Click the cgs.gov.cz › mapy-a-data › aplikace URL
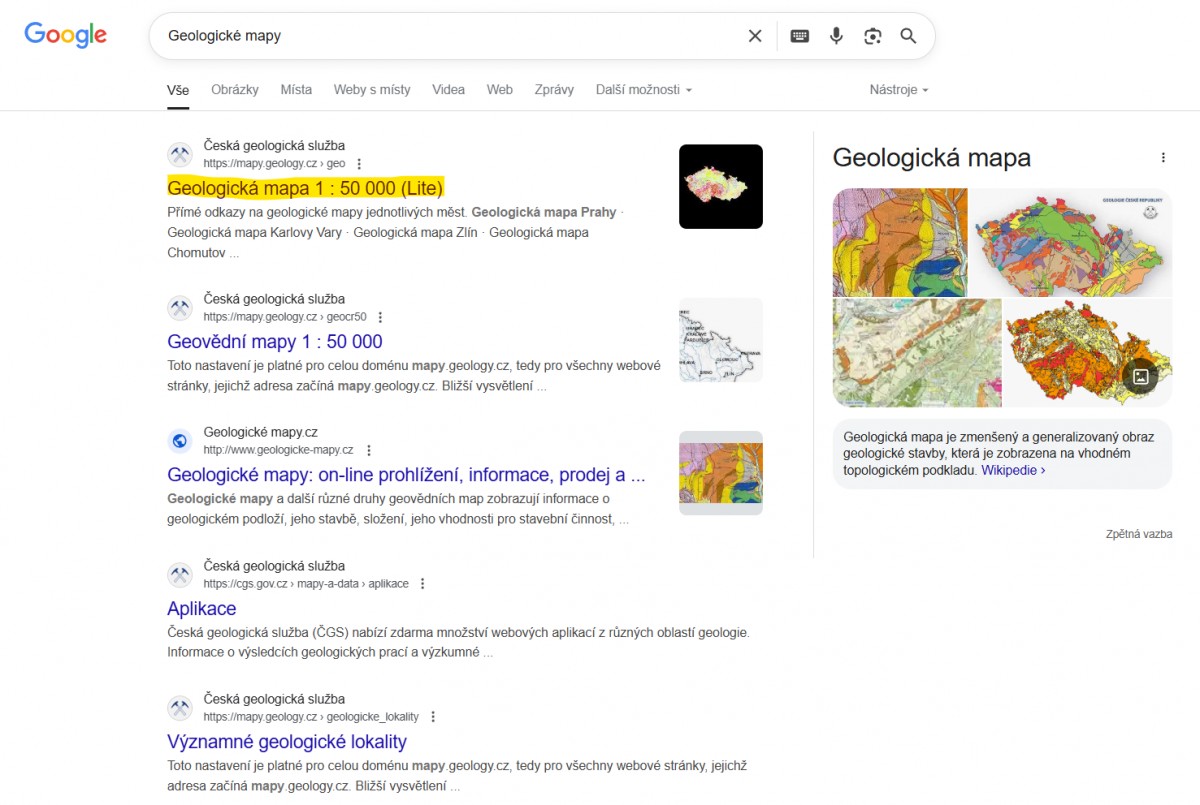This screenshot has height=805, width=1200. (x=306, y=584)
